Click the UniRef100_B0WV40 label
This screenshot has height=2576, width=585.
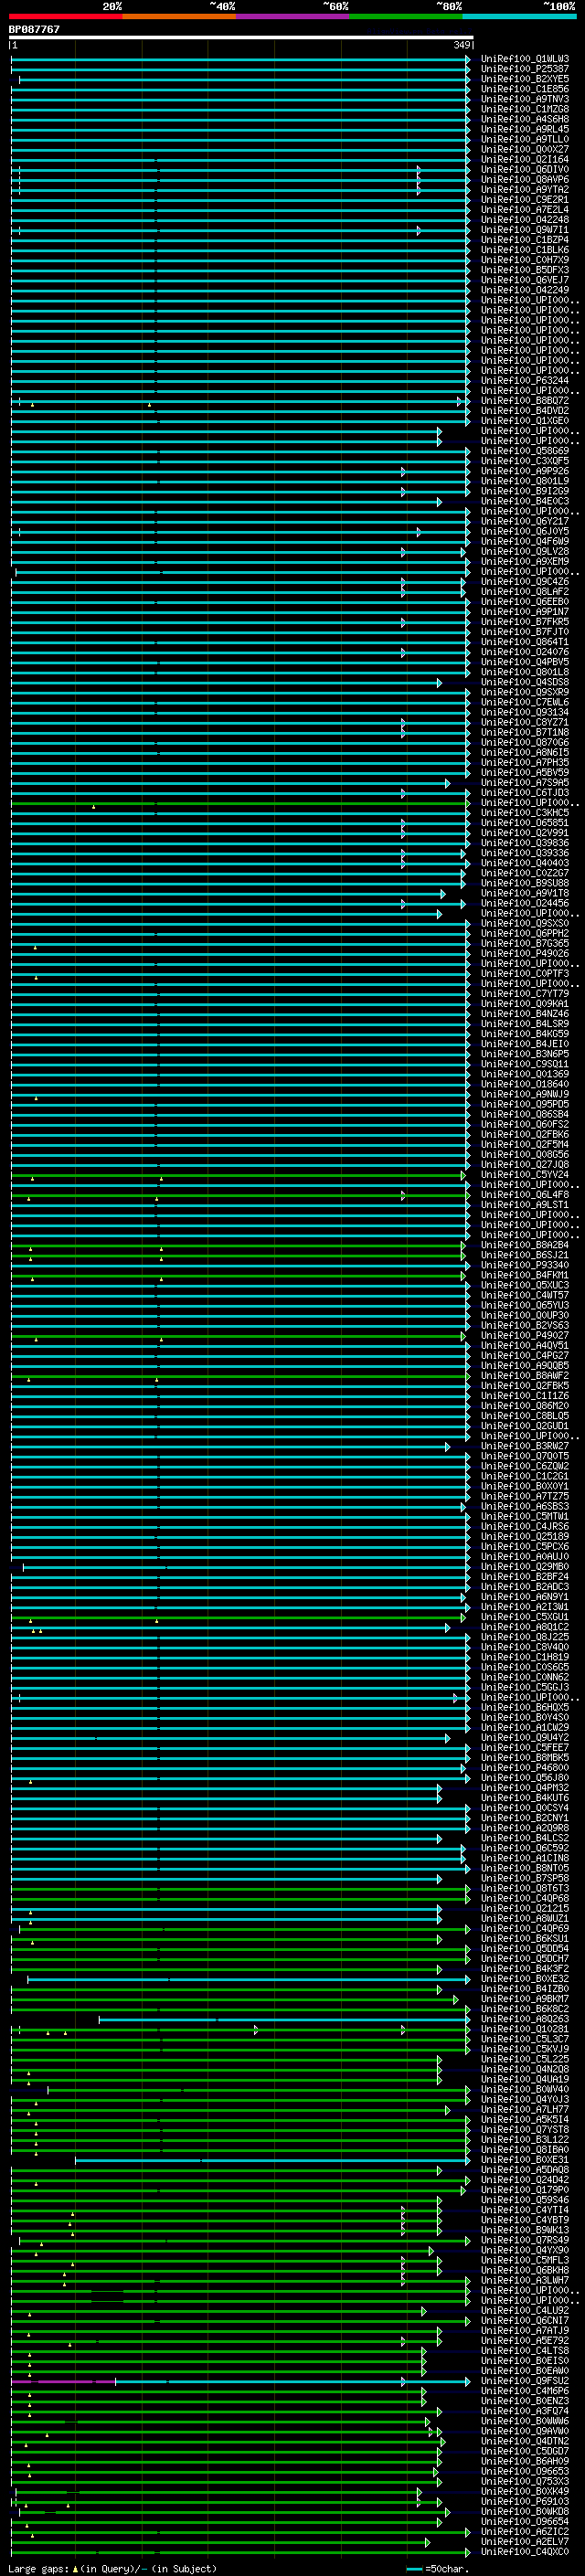coord(524,2089)
